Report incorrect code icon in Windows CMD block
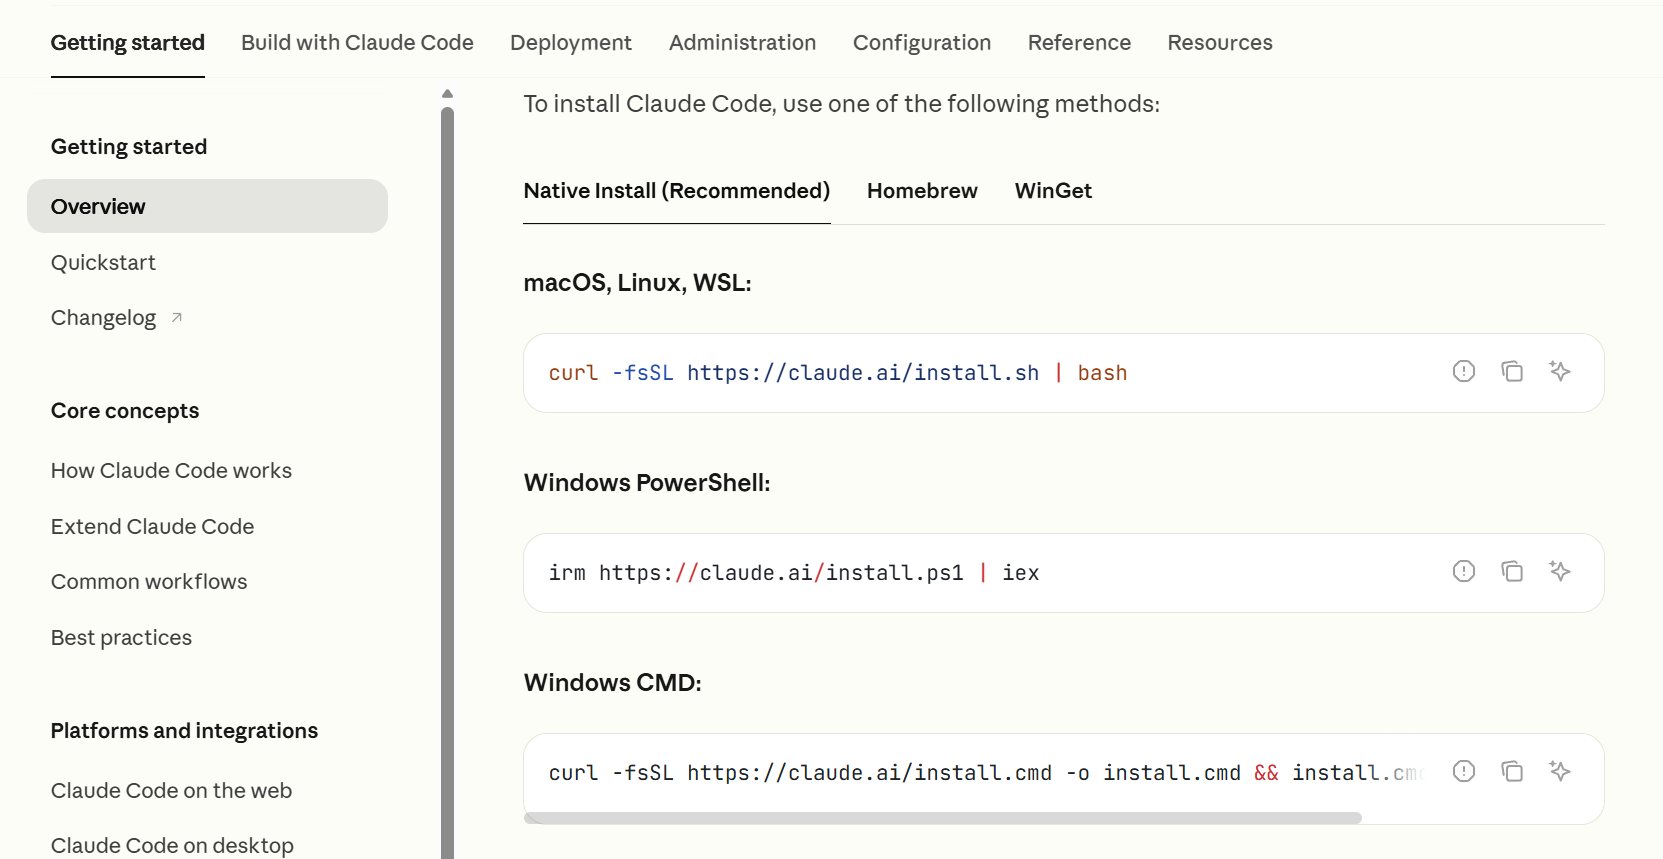Image resolution: width=1663 pixels, height=859 pixels. 1464,772
